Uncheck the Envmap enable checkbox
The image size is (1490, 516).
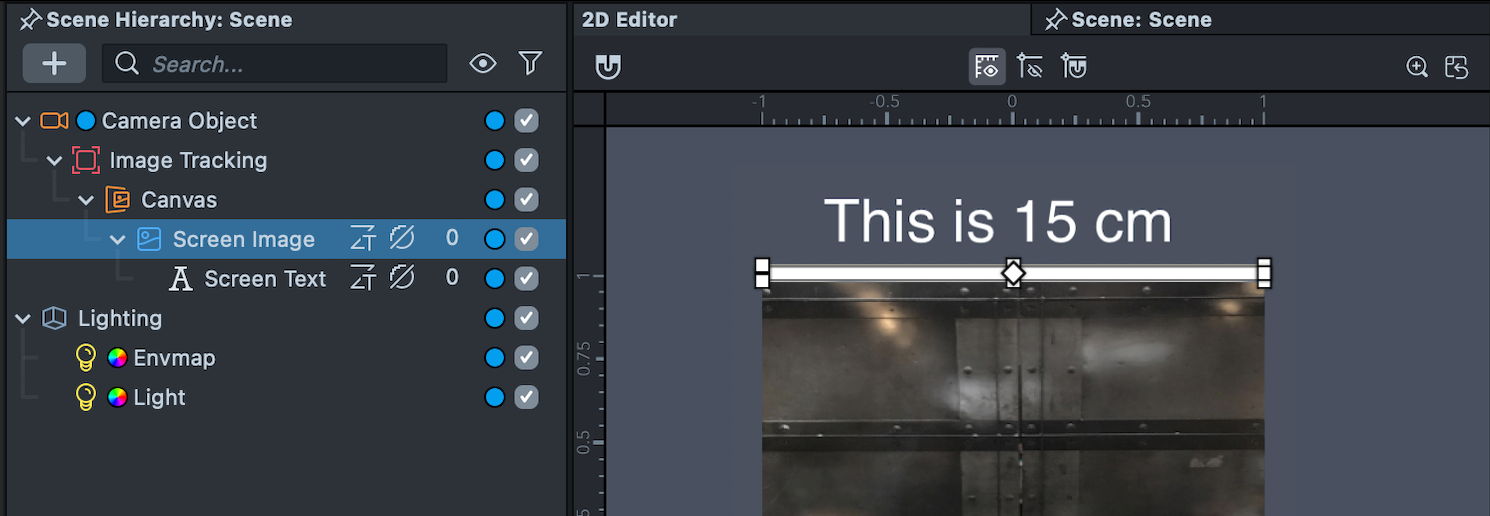tap(527, 358)
